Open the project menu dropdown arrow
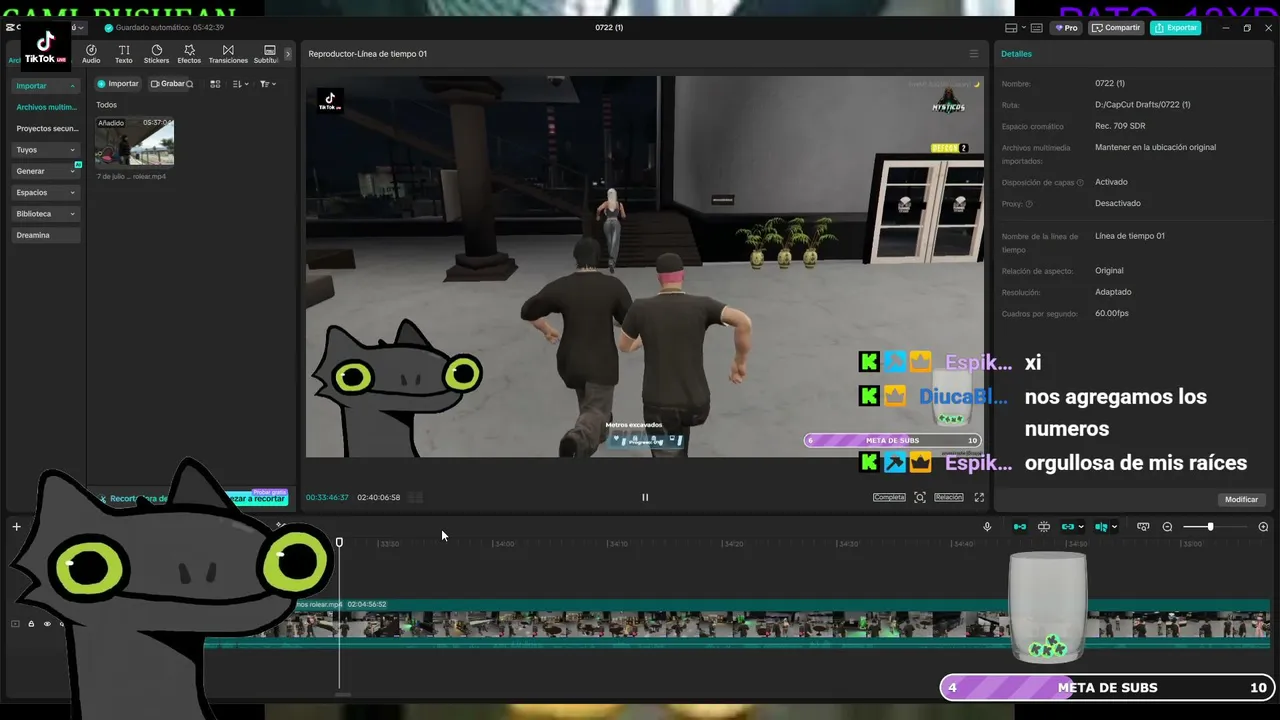This screenshot has height=720, width=1280. point(82,28)
